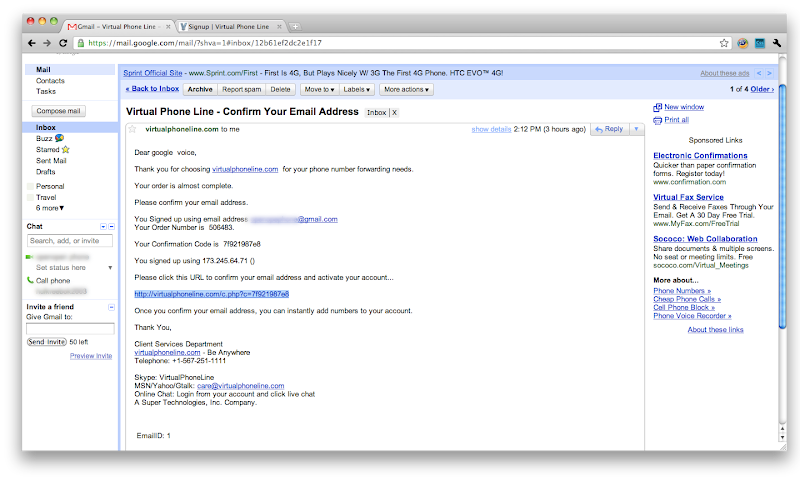
Task: Collapse the Chat panel with minus icon
Action: point(112,226)
